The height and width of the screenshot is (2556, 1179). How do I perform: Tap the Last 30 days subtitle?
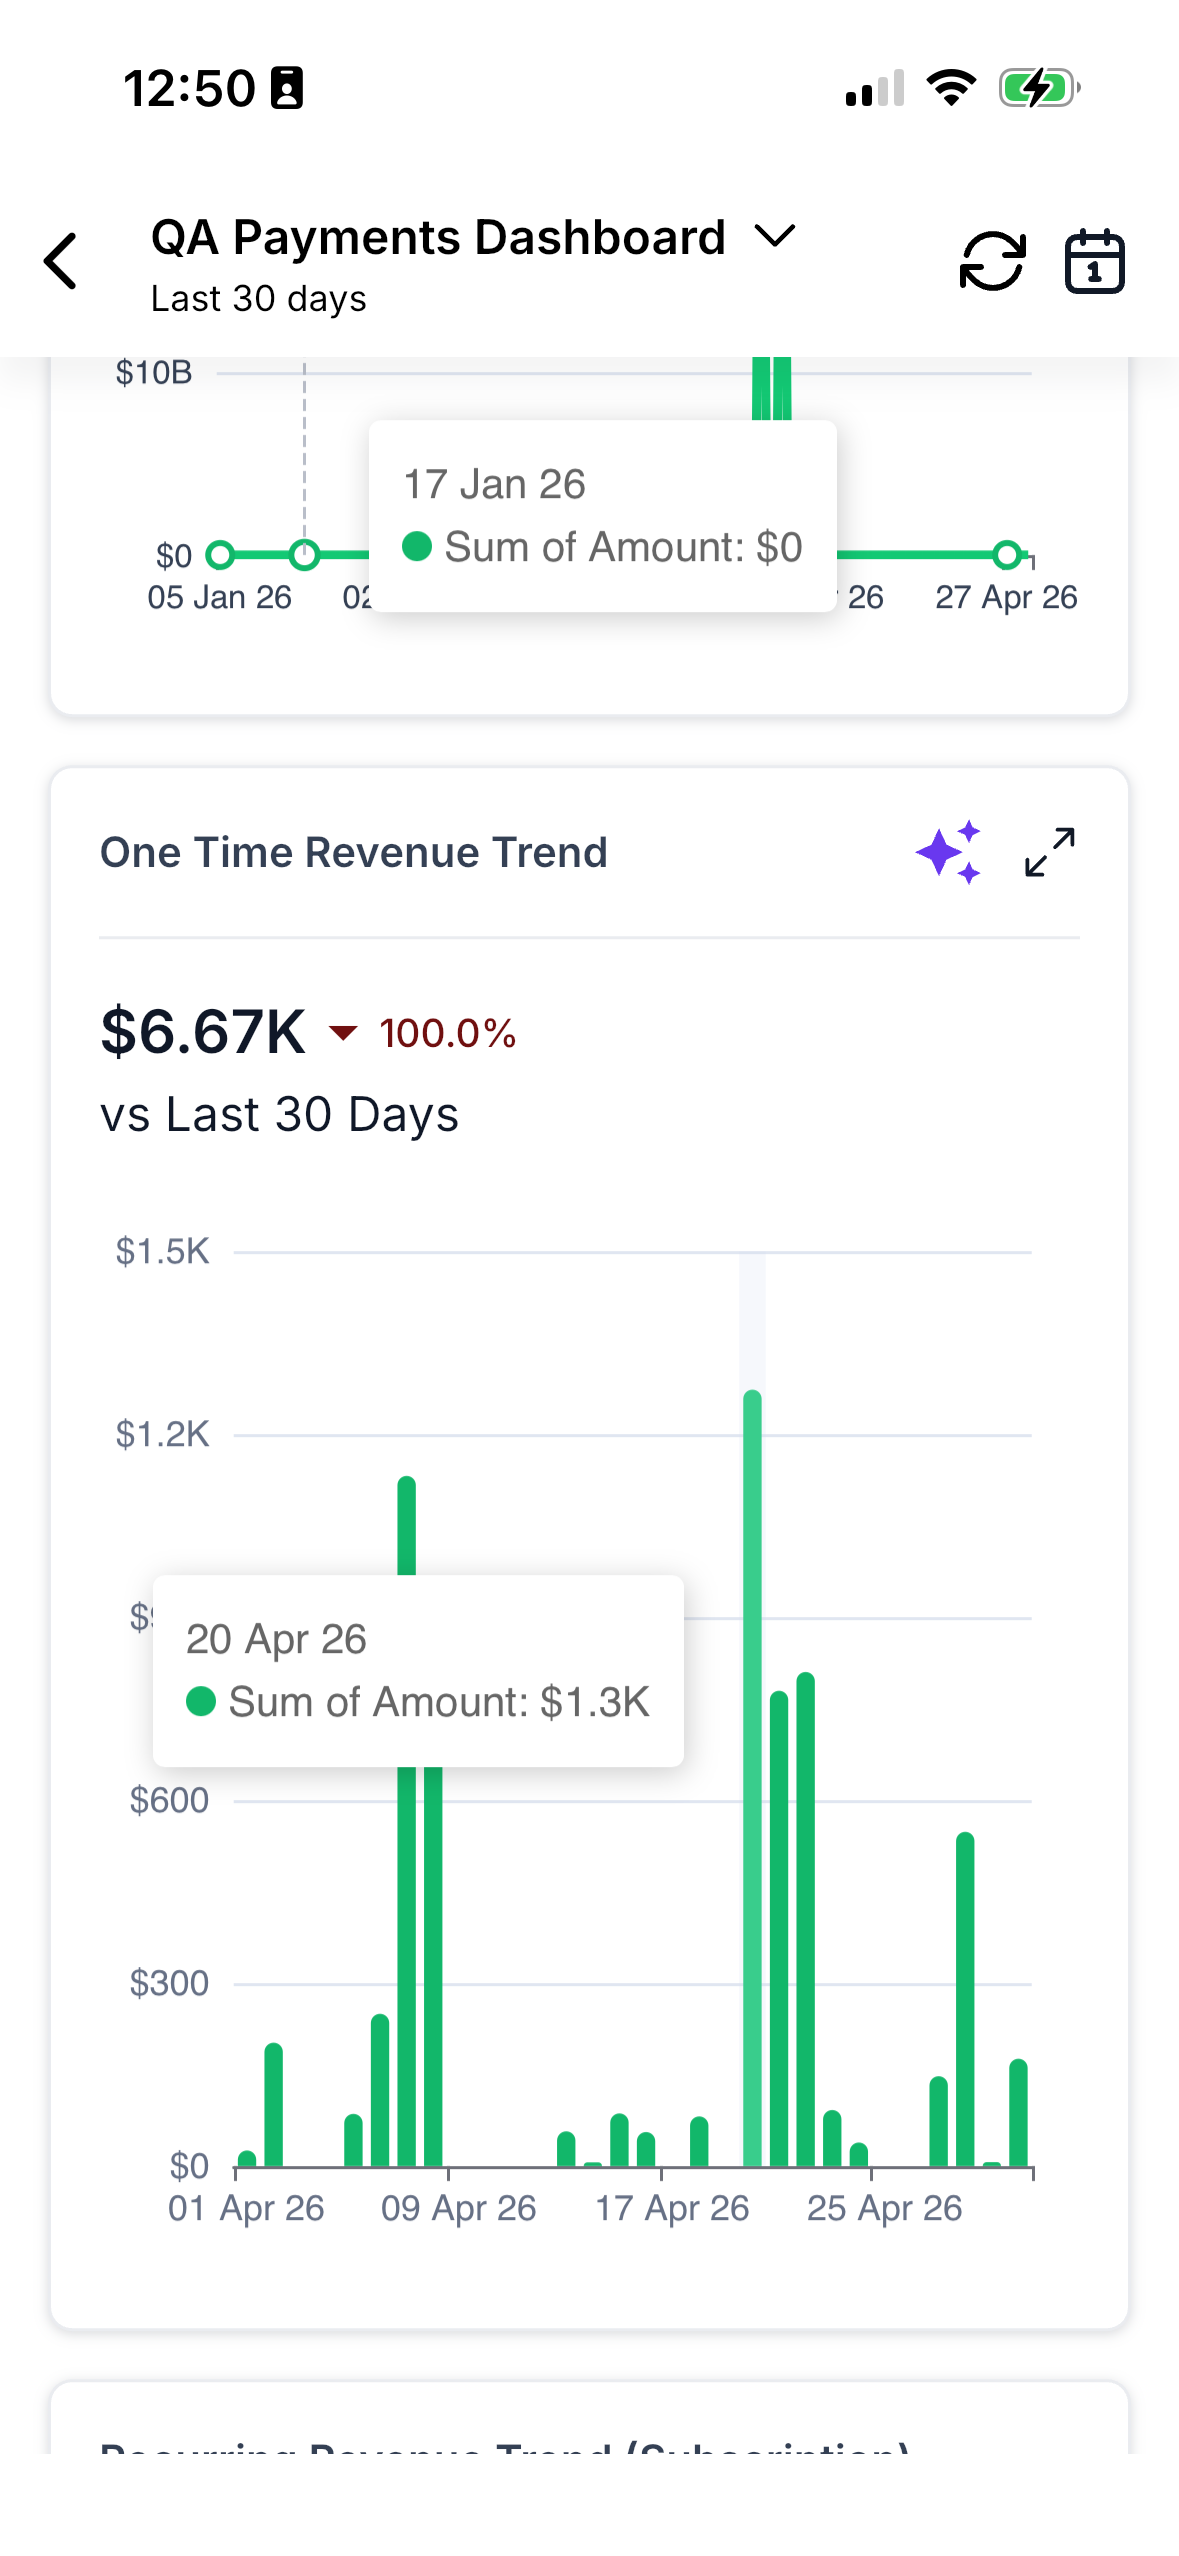(258, 299)
